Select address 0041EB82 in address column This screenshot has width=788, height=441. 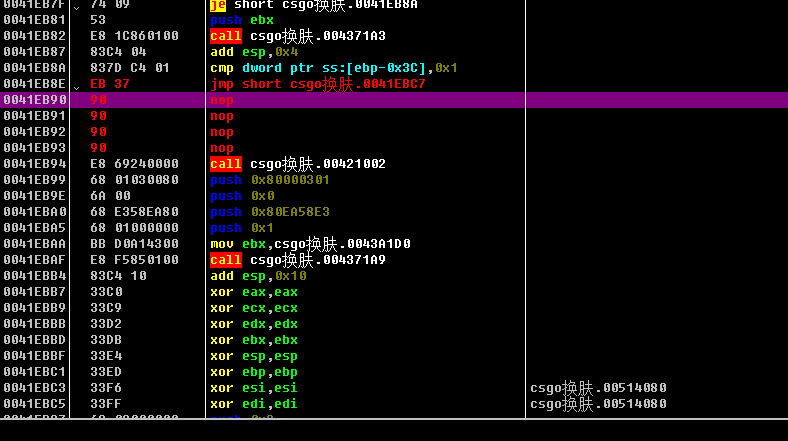[34, 36]
